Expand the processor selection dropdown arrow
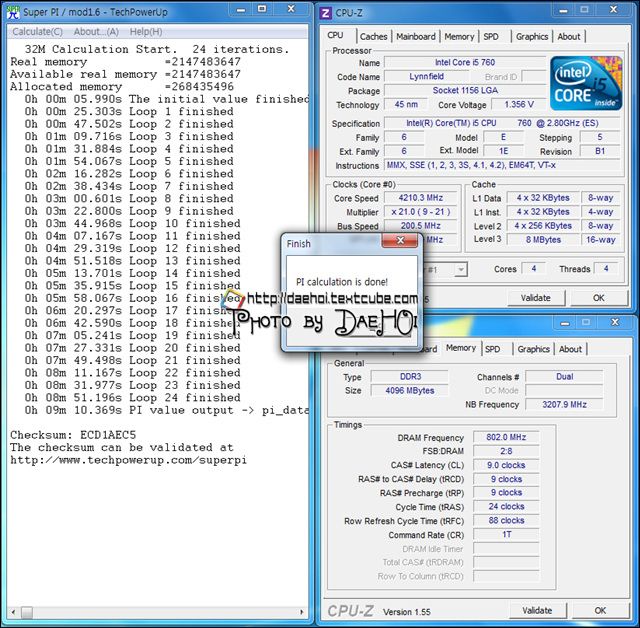Viewport: 640px width, 628px height. (461, 270)
